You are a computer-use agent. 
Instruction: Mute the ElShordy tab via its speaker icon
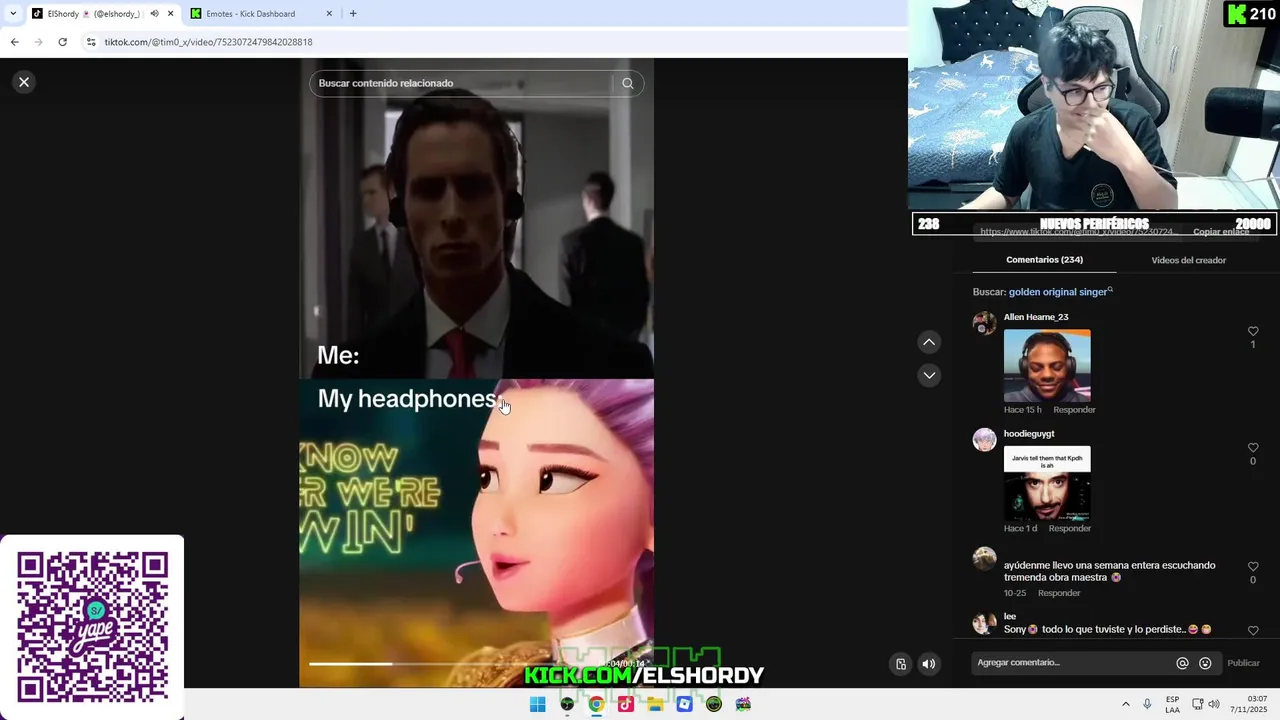click(x=154, y=14)
